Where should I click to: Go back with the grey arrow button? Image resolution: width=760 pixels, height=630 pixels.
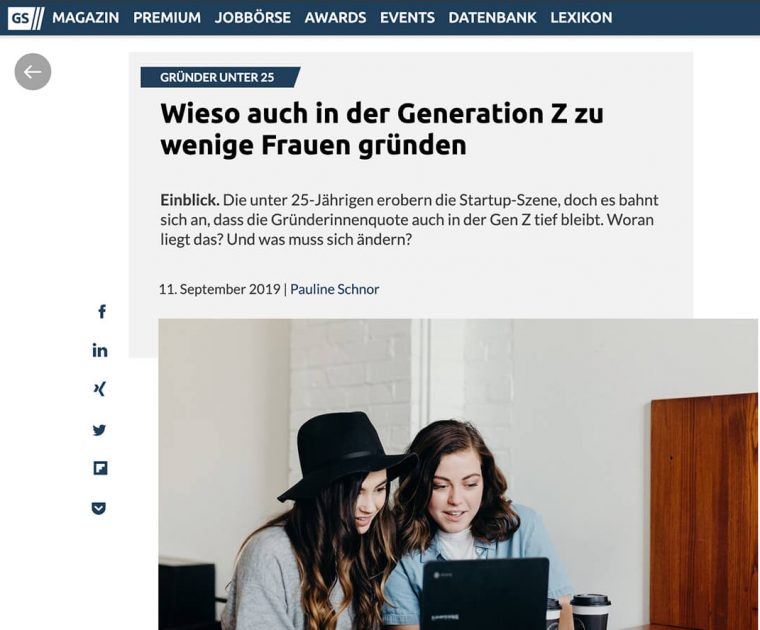click(x=33, y=72)
